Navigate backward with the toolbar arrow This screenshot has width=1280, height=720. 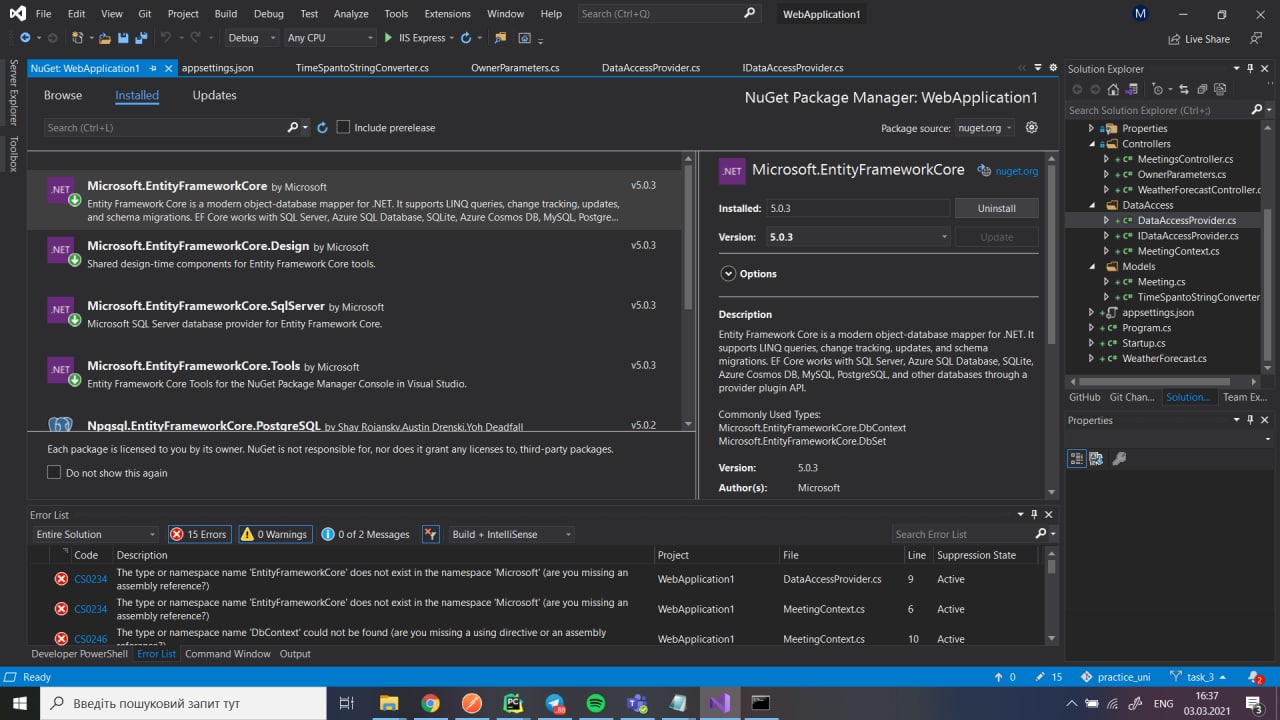point(25,38)
